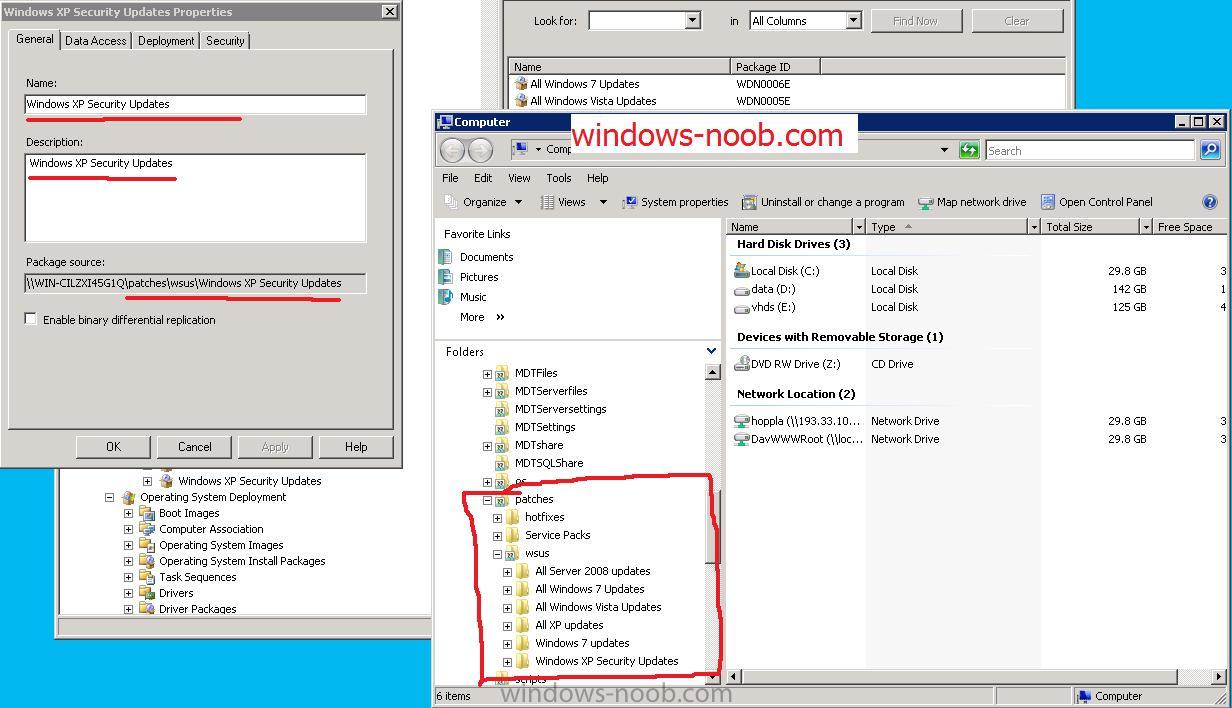The height and width of the screenshot is (708, 1232).
Task: Collapse the wsus folder tree node
Action: coord(497,553)
